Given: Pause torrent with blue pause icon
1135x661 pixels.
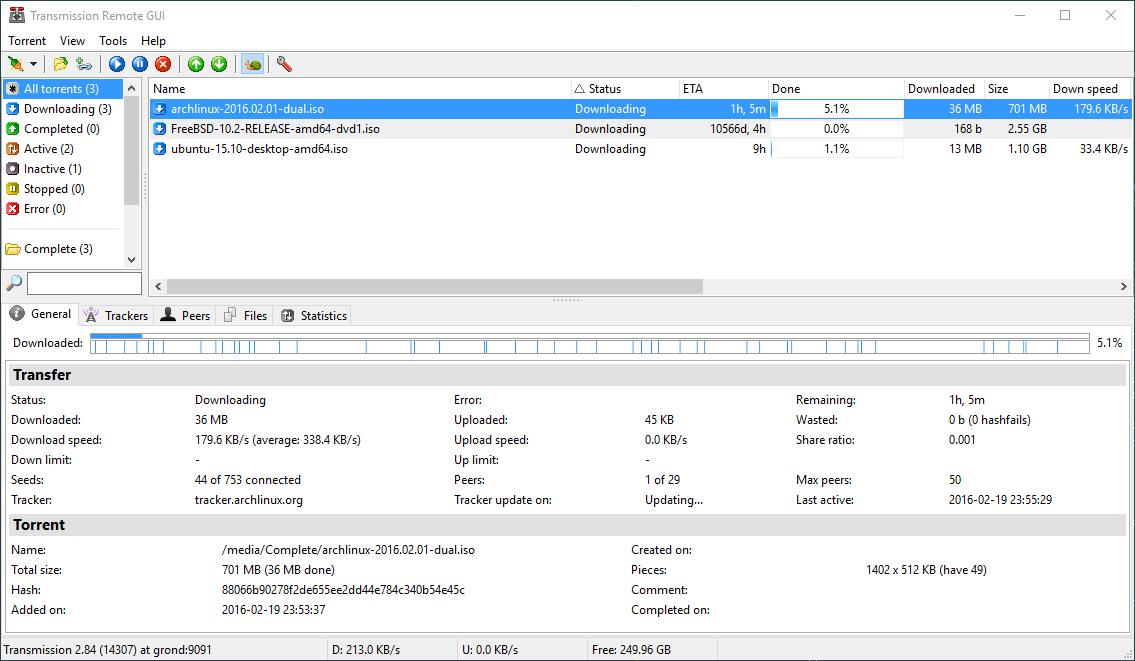Looking at the screenshot, I should pyautogui.click(x=140, y=64).
